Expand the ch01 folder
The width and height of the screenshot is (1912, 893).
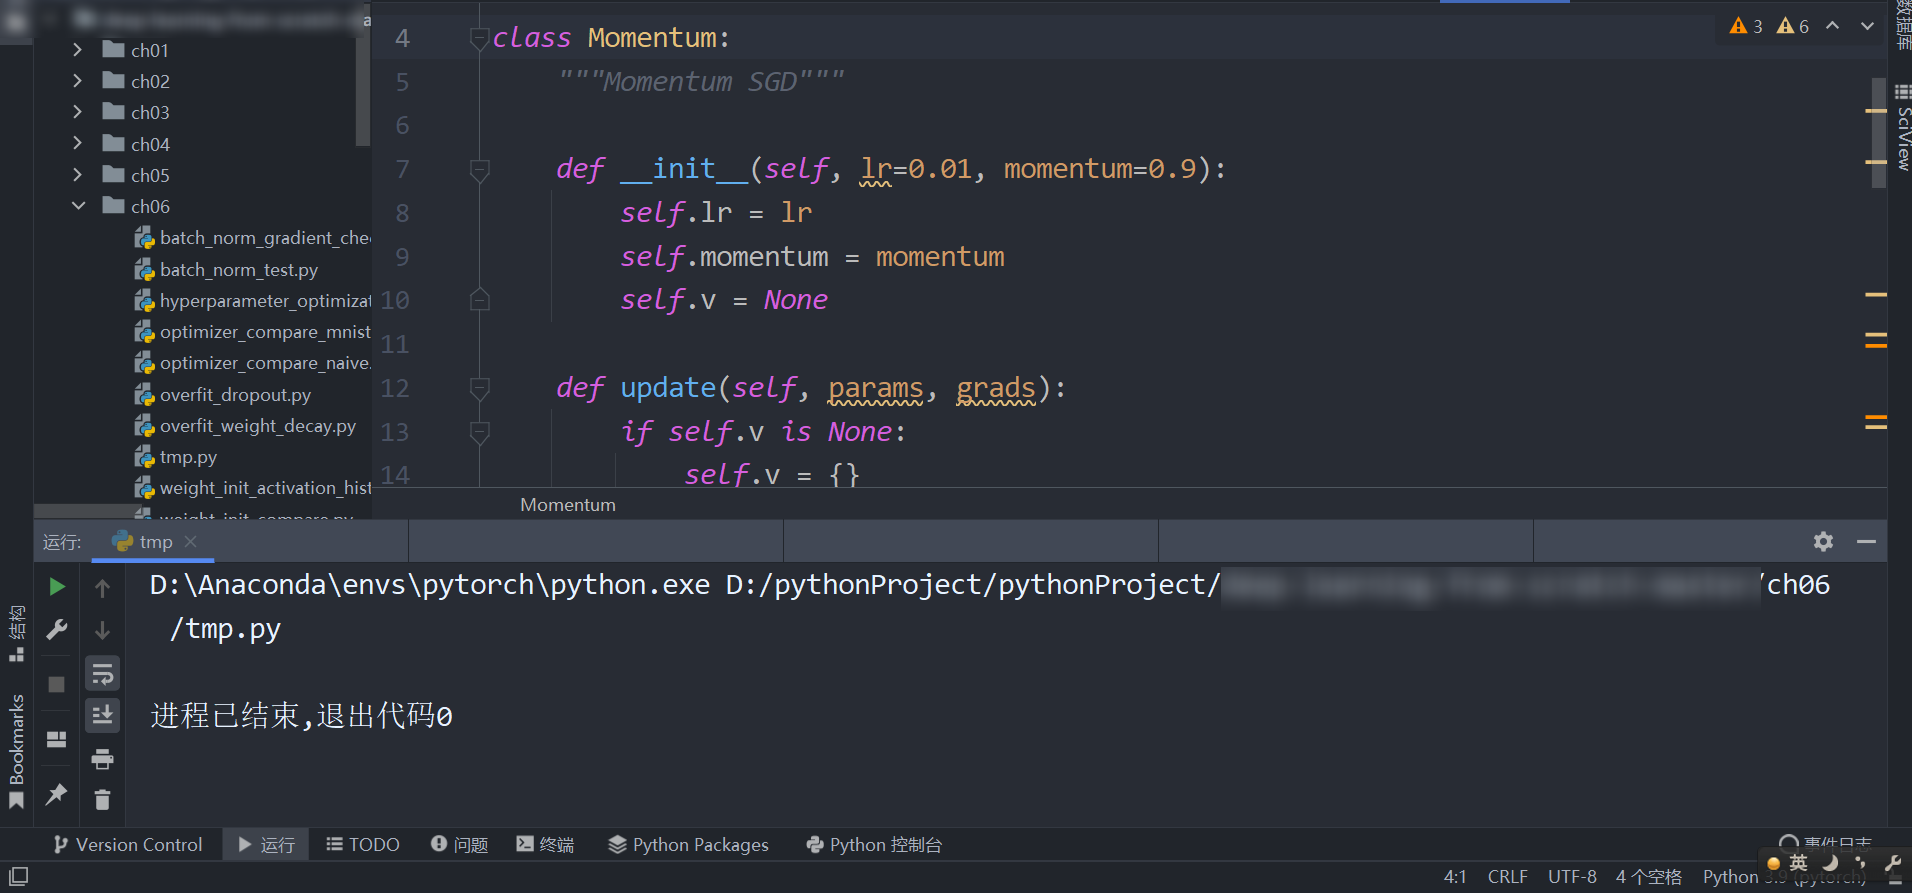click(x=78, y=49)
